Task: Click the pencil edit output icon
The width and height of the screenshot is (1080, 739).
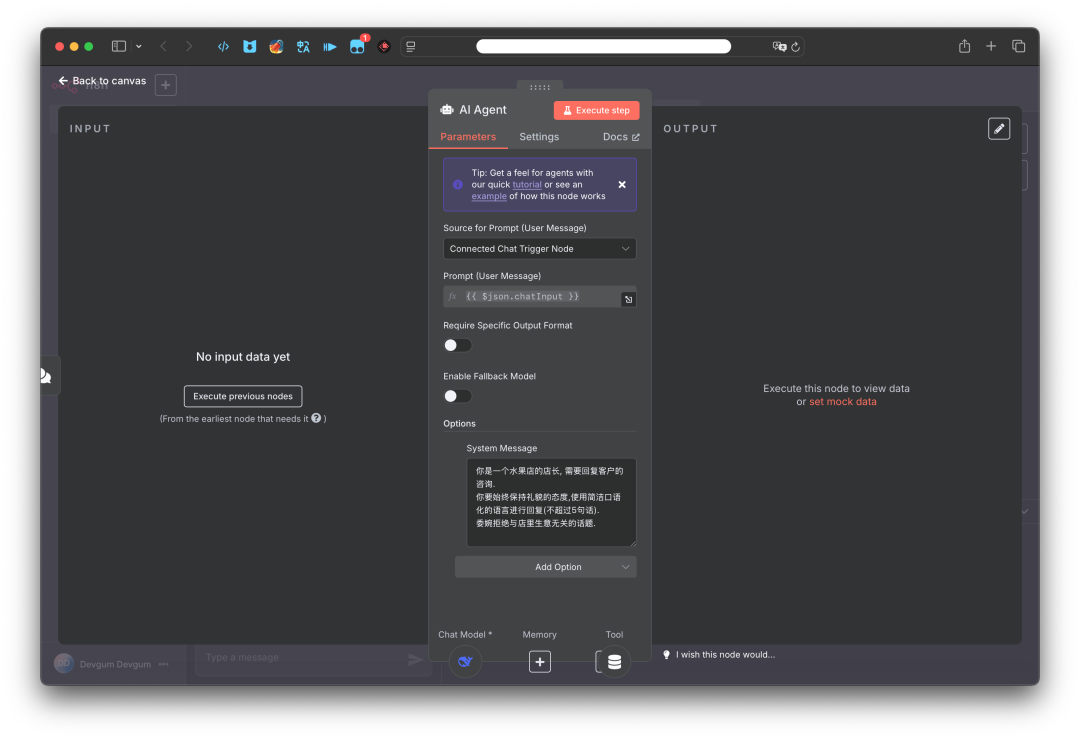Action: (x=998, y=129)
